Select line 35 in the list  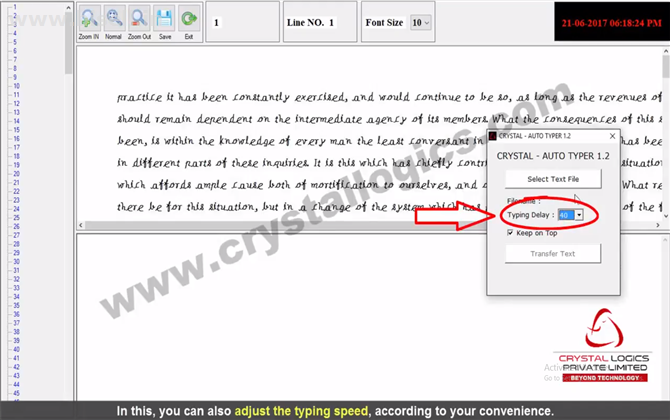pos(16,305)
